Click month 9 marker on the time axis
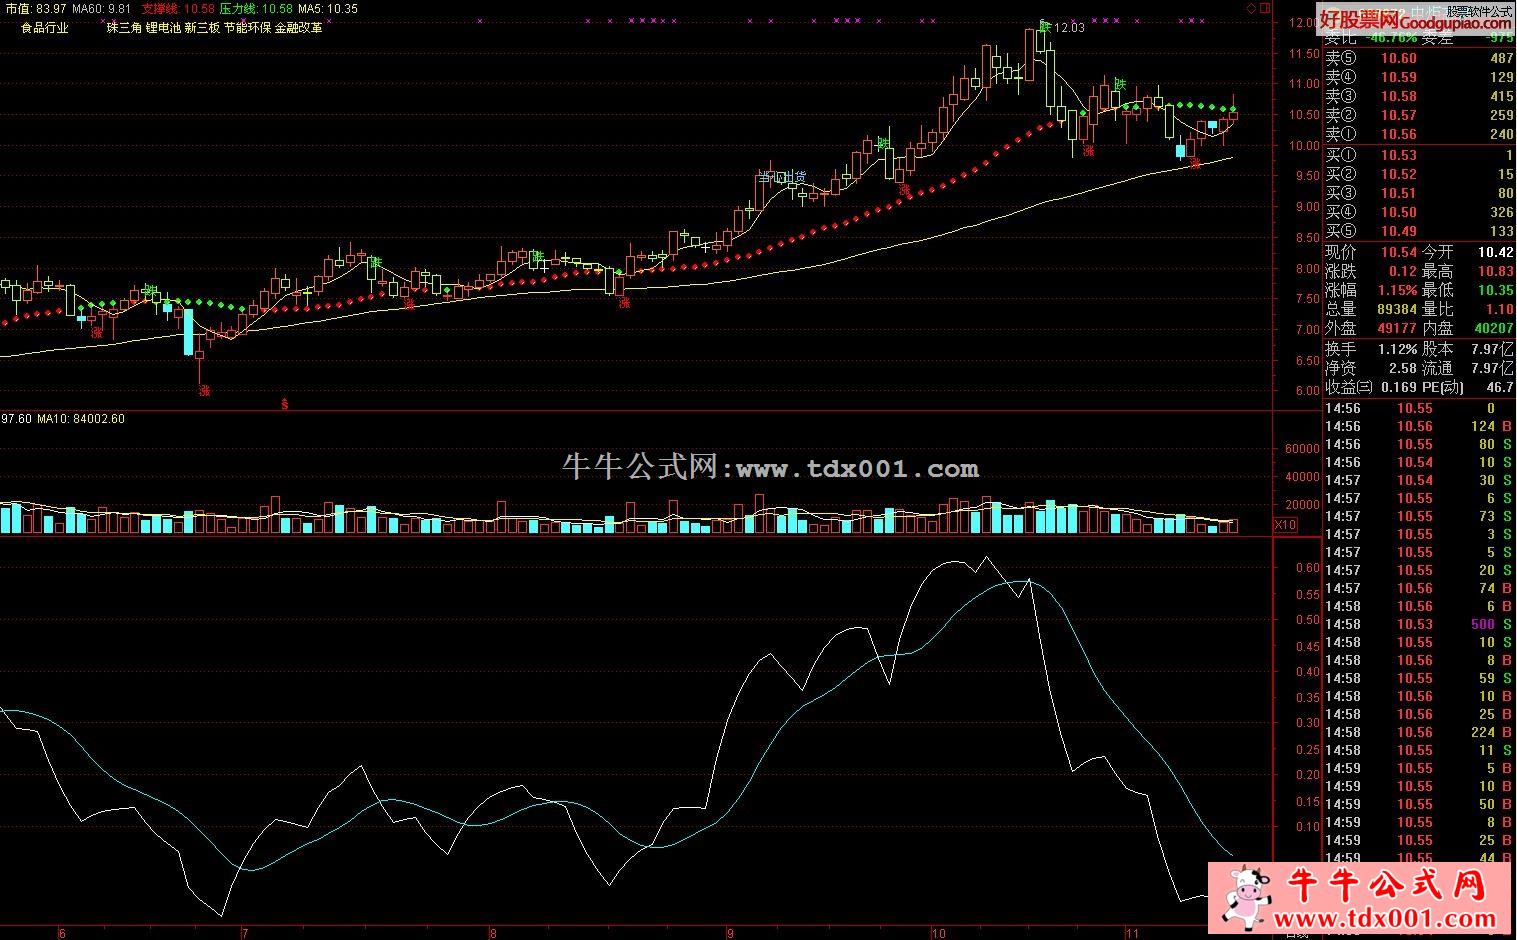This screenshot has width=1517, height=940. point(731,932)
